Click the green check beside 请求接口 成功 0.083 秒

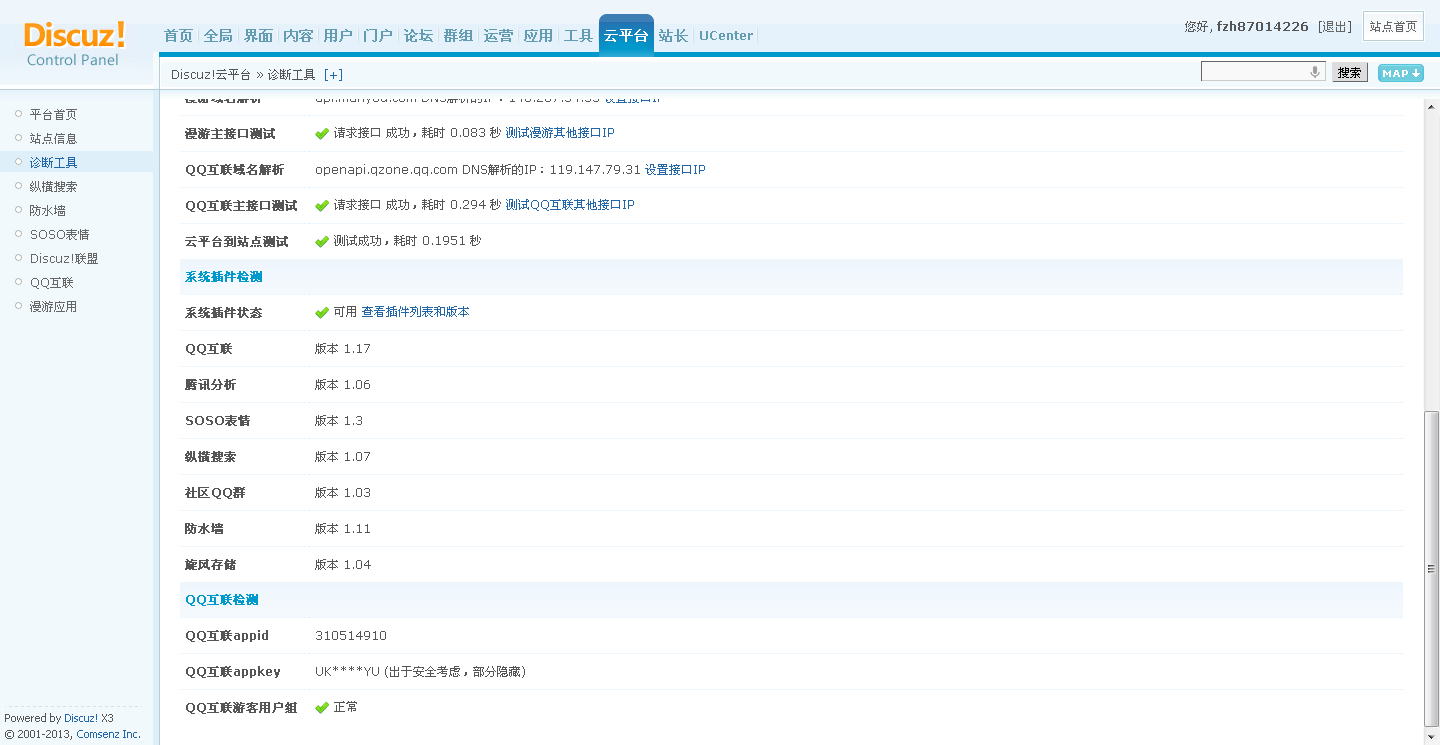click(x=322, y=134)
